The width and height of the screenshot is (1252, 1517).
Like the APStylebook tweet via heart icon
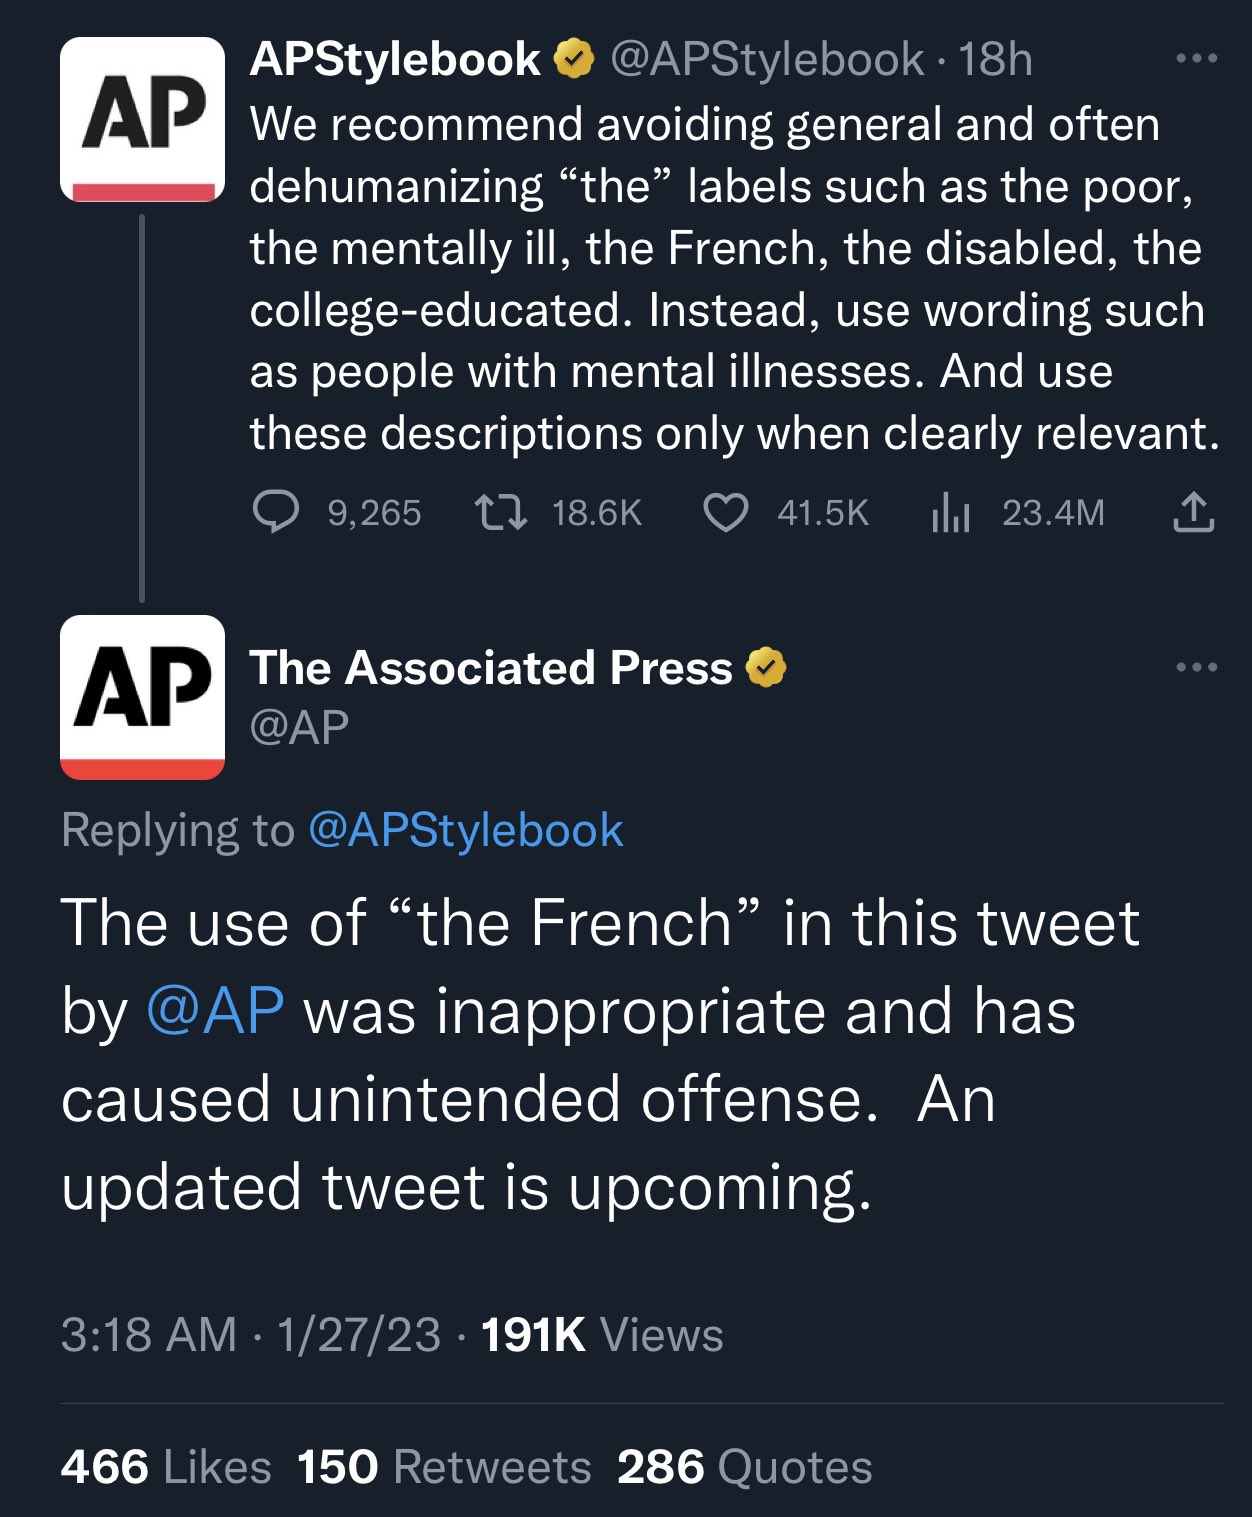pyautogui.click(x=725, y=513)
